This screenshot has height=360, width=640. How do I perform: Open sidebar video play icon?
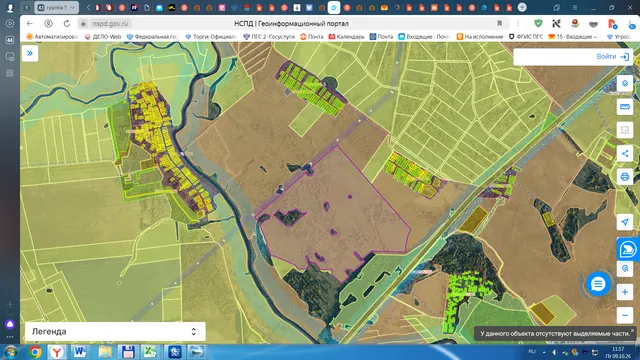click(10, 24)
